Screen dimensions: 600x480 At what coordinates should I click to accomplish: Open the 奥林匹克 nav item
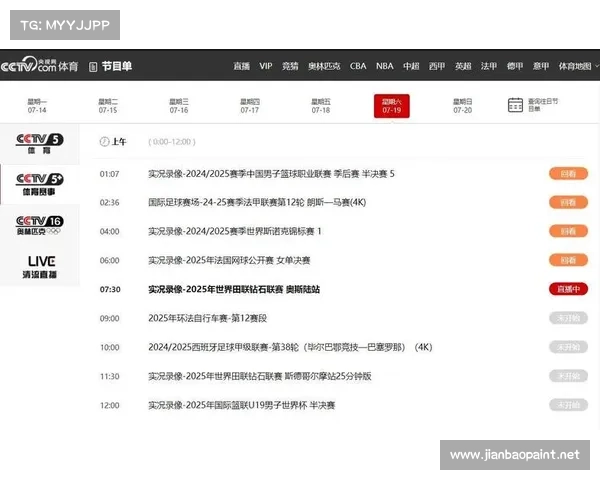click(x=324, y=66)
